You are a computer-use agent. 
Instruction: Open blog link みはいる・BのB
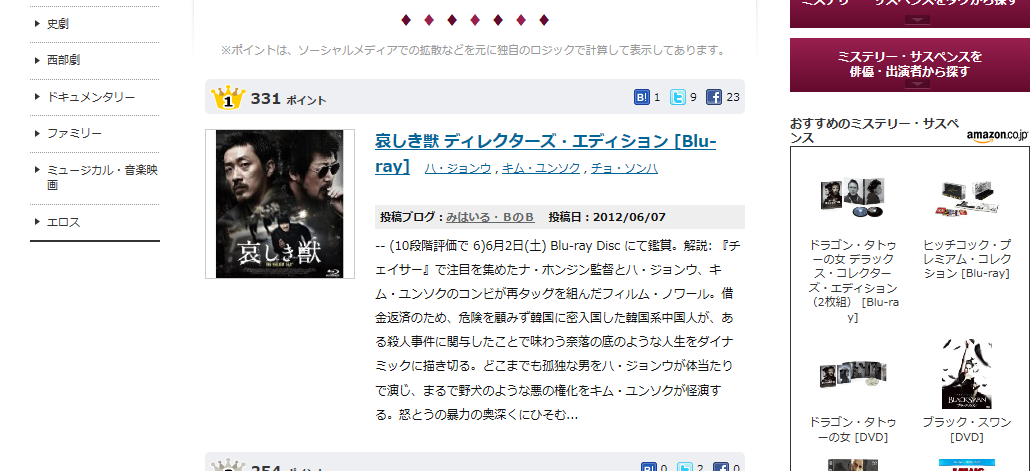coord(490,217)
